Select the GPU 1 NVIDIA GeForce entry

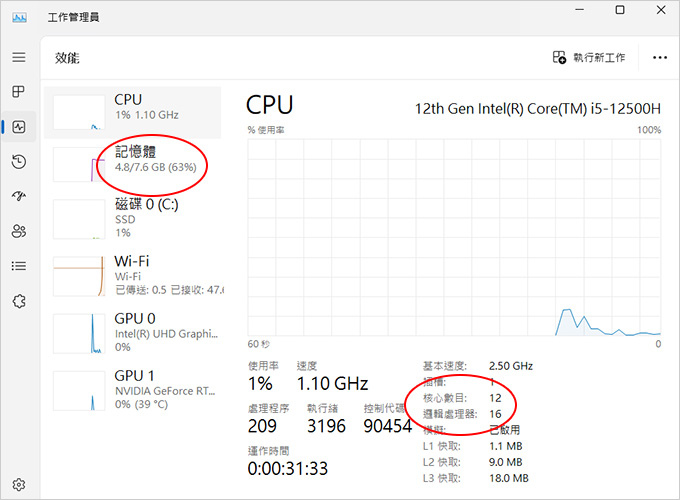tap(133, 390)
